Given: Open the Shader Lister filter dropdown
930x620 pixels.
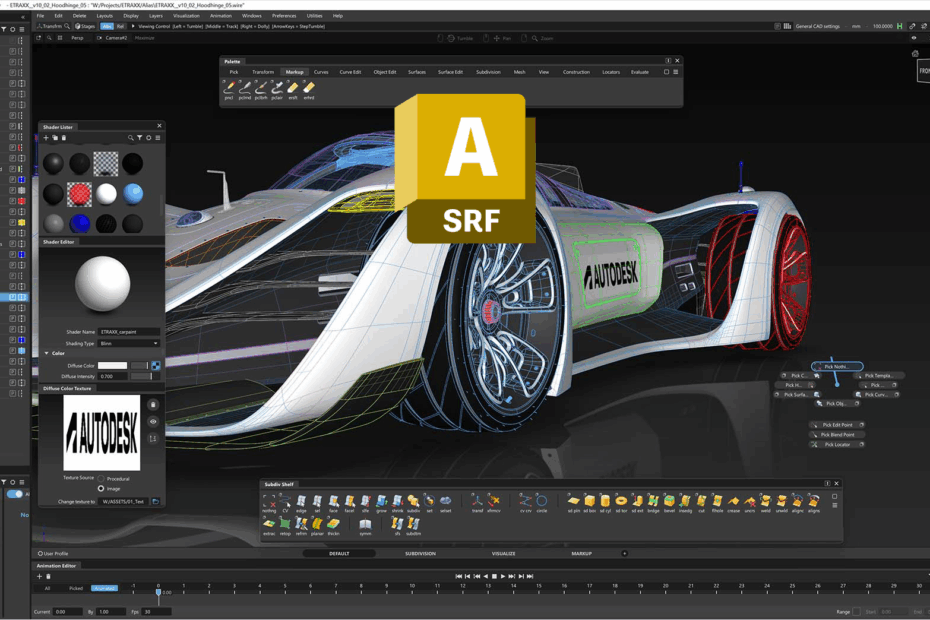Looking at the screenshot, I should (x=141, y=138).
